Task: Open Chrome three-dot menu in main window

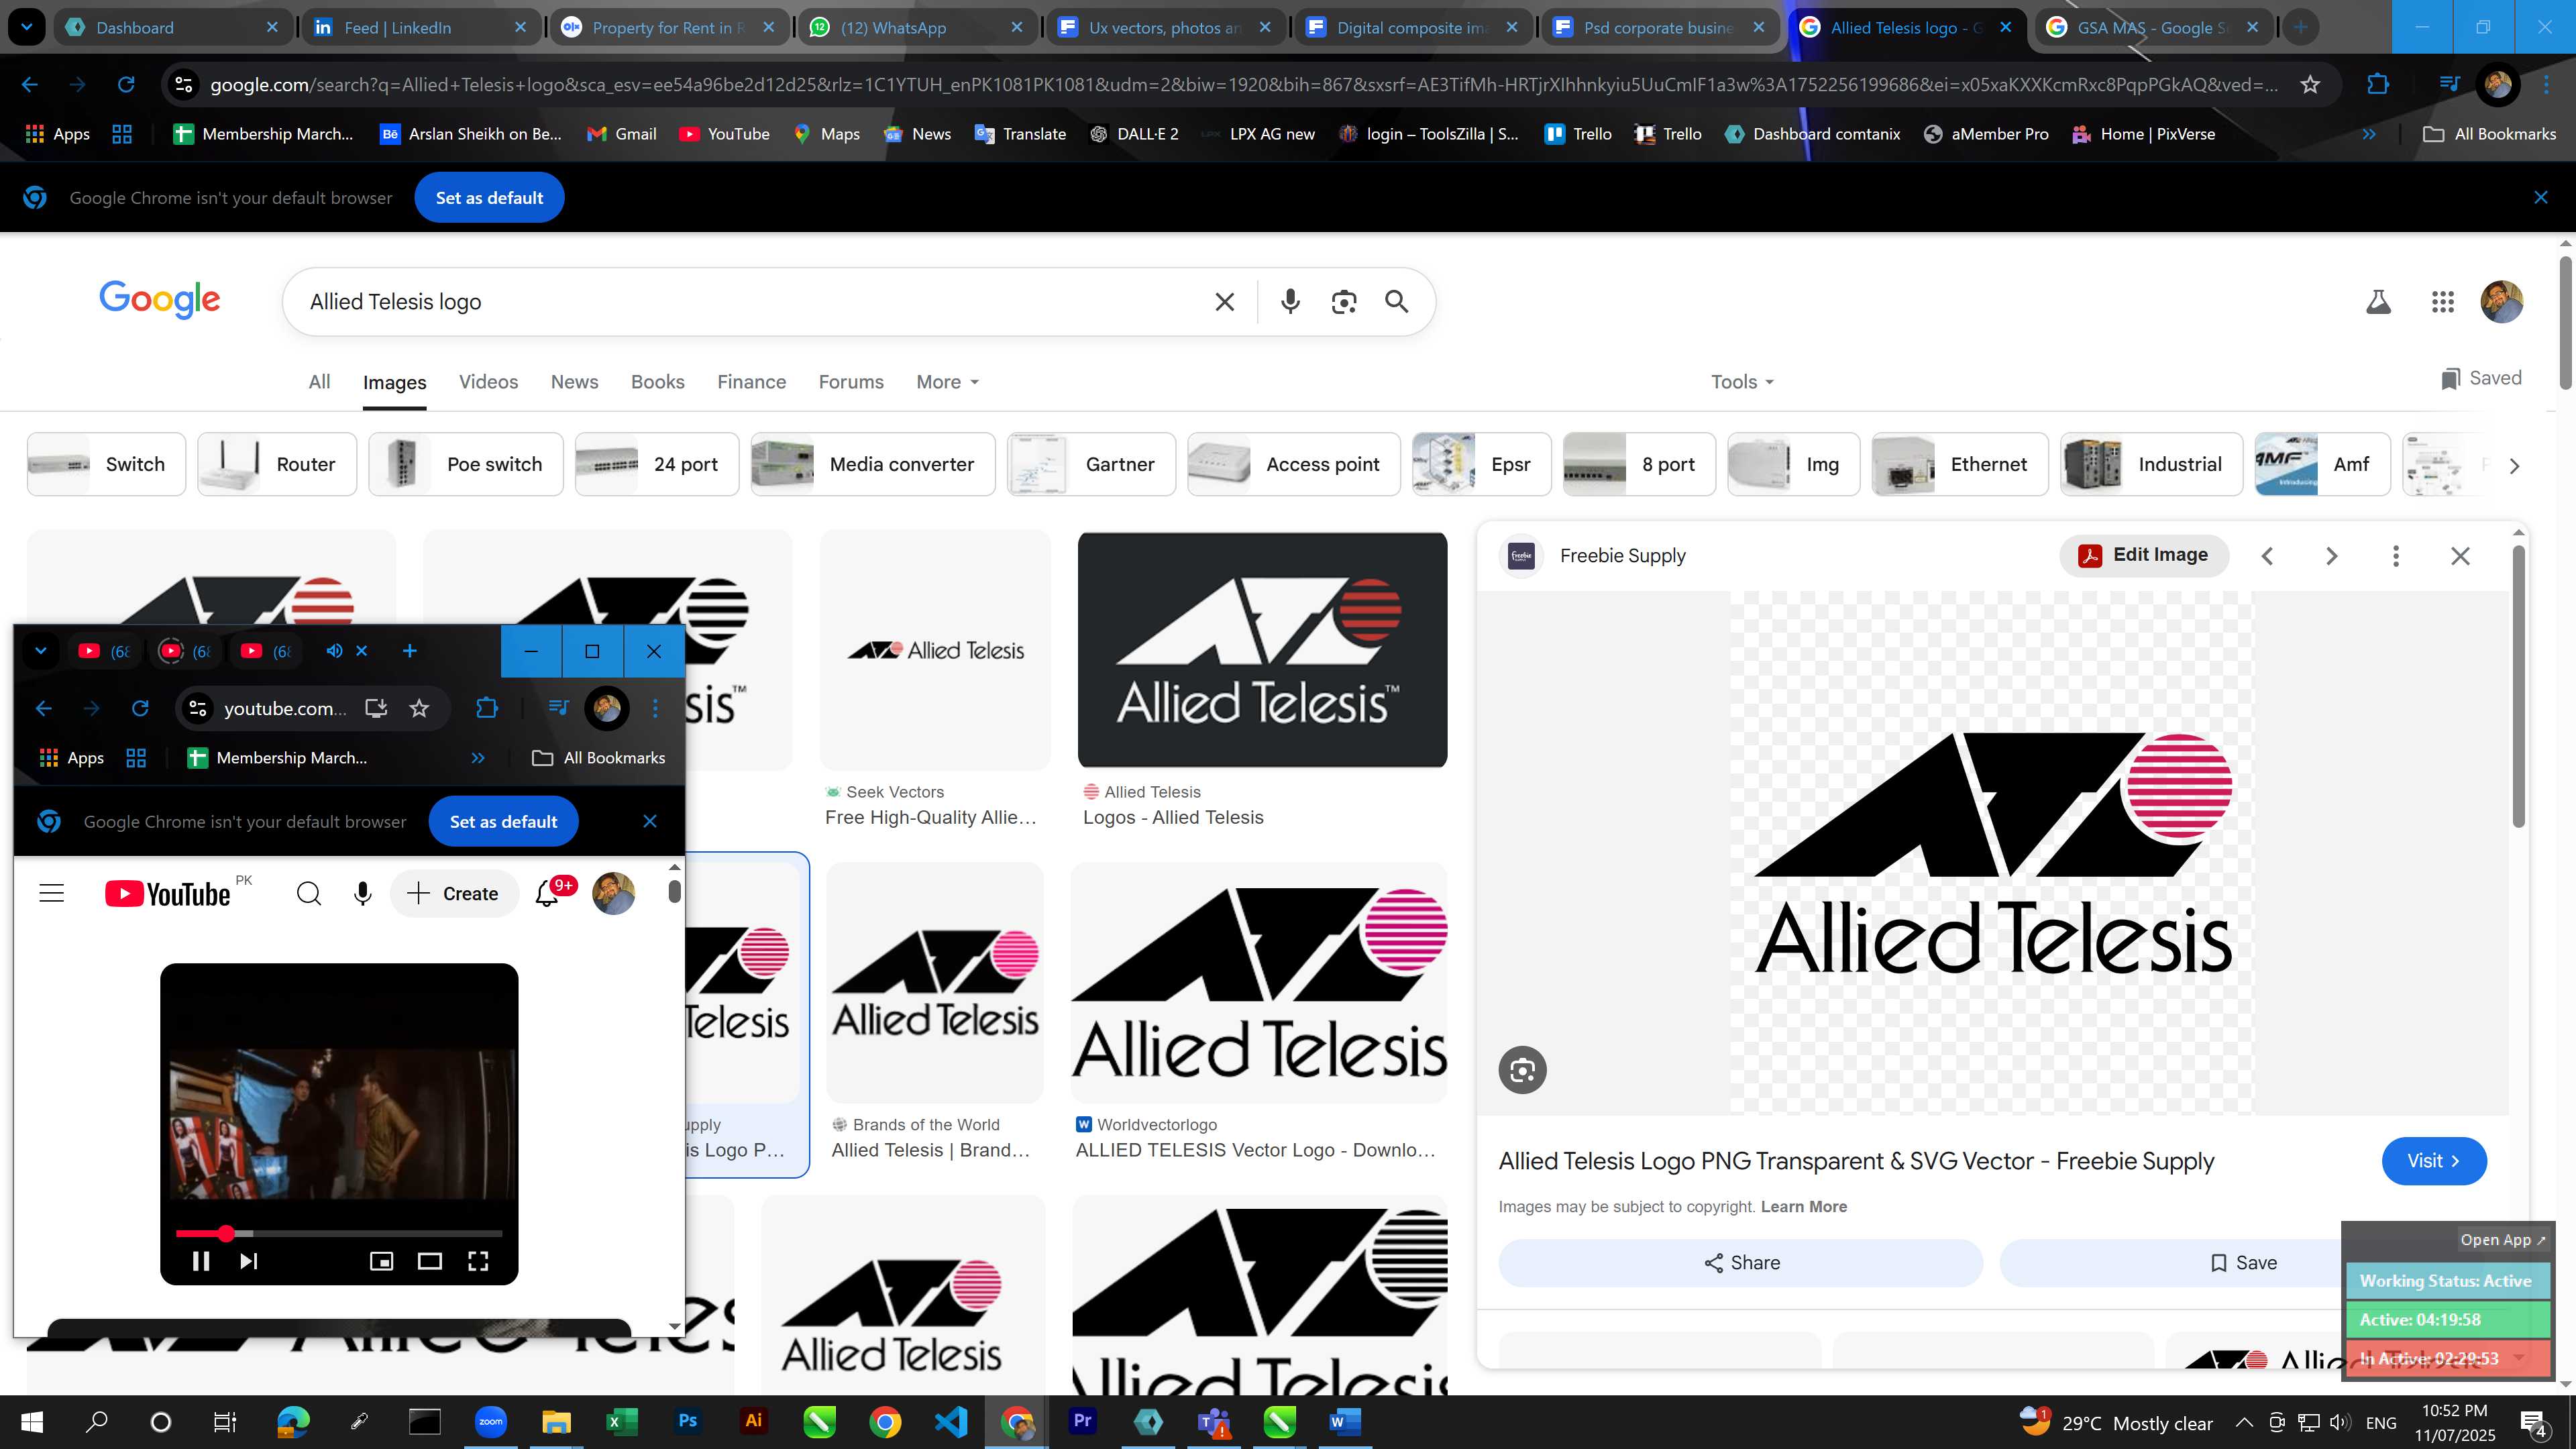Action: click(x=2547, y=85)
